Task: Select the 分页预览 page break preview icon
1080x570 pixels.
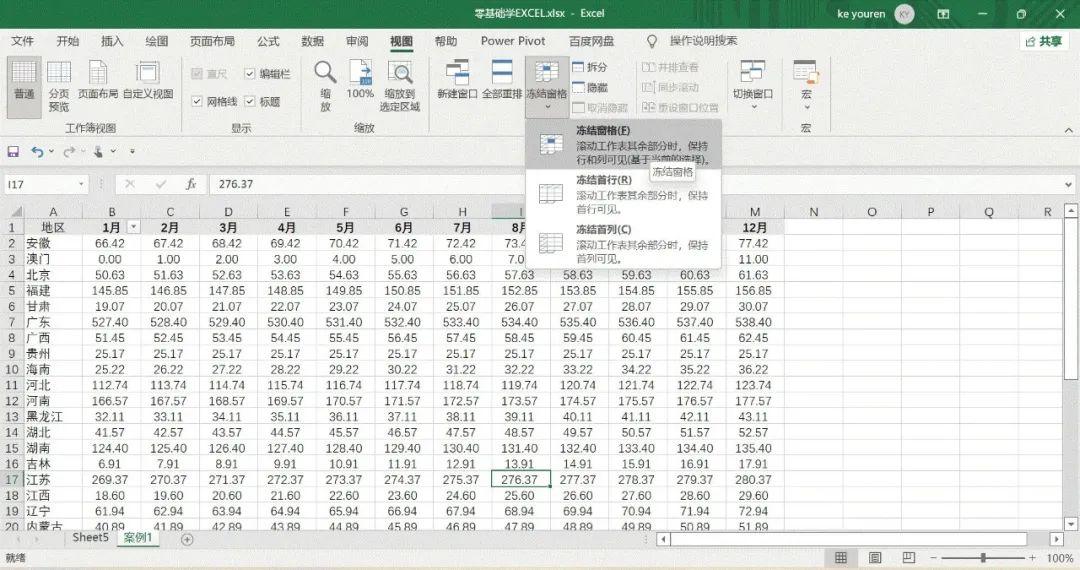Action: pyautogui.click(x=59, y=86)
